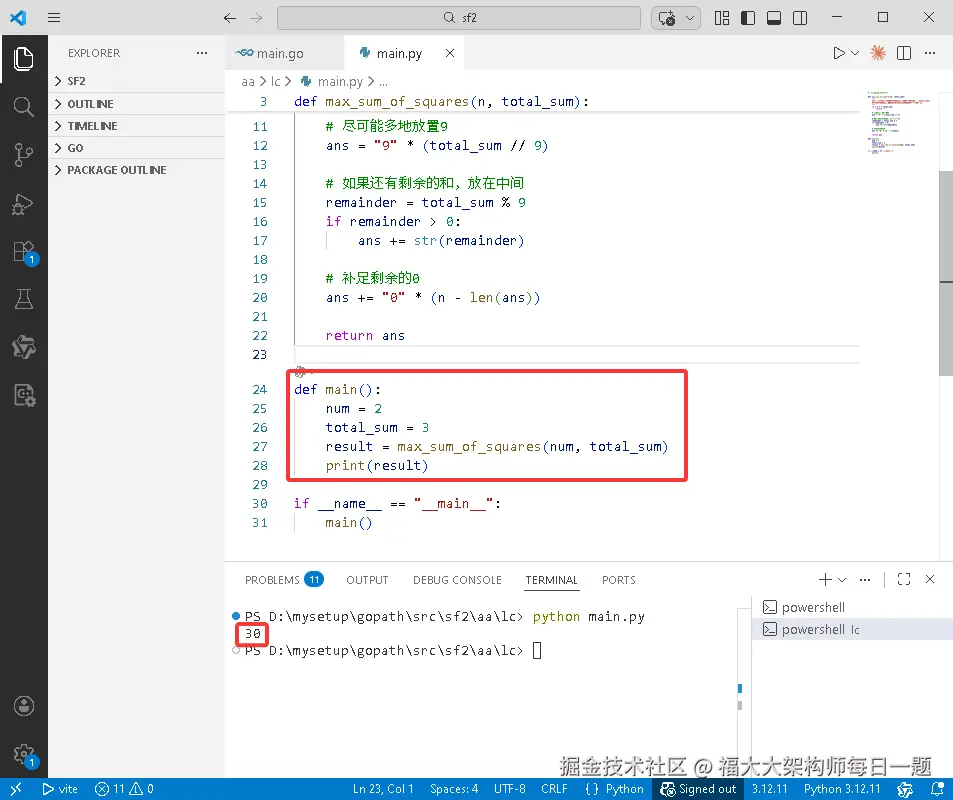Open the Copilot dropdown arrow in title bar

coord(690,18)
